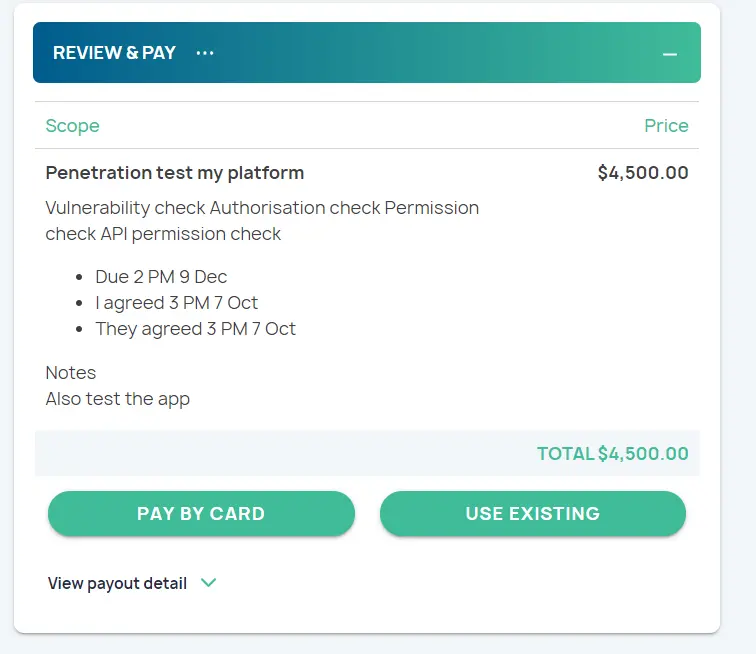Open the three-dot menu beside REVIEW & PAY
Image resolution: width=756 pixels, height=654 pixels.
(205, 53)
